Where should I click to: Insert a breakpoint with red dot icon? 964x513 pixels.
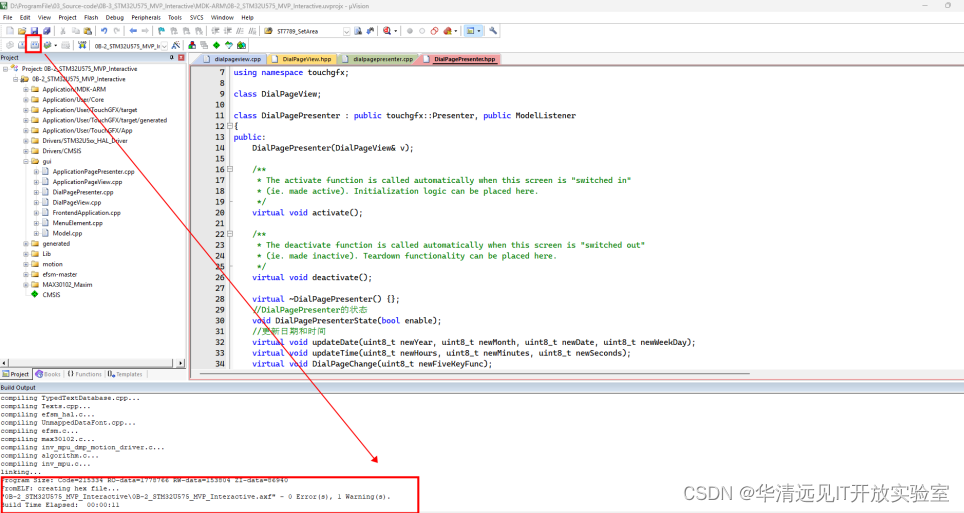(409, 31)
